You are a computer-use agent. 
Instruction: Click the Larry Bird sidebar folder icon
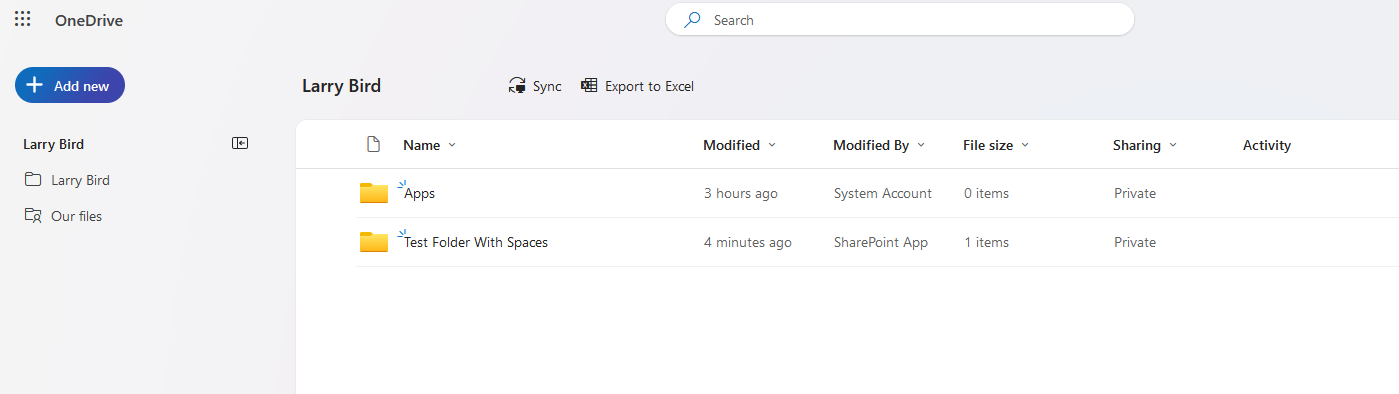tap(33, 180)
